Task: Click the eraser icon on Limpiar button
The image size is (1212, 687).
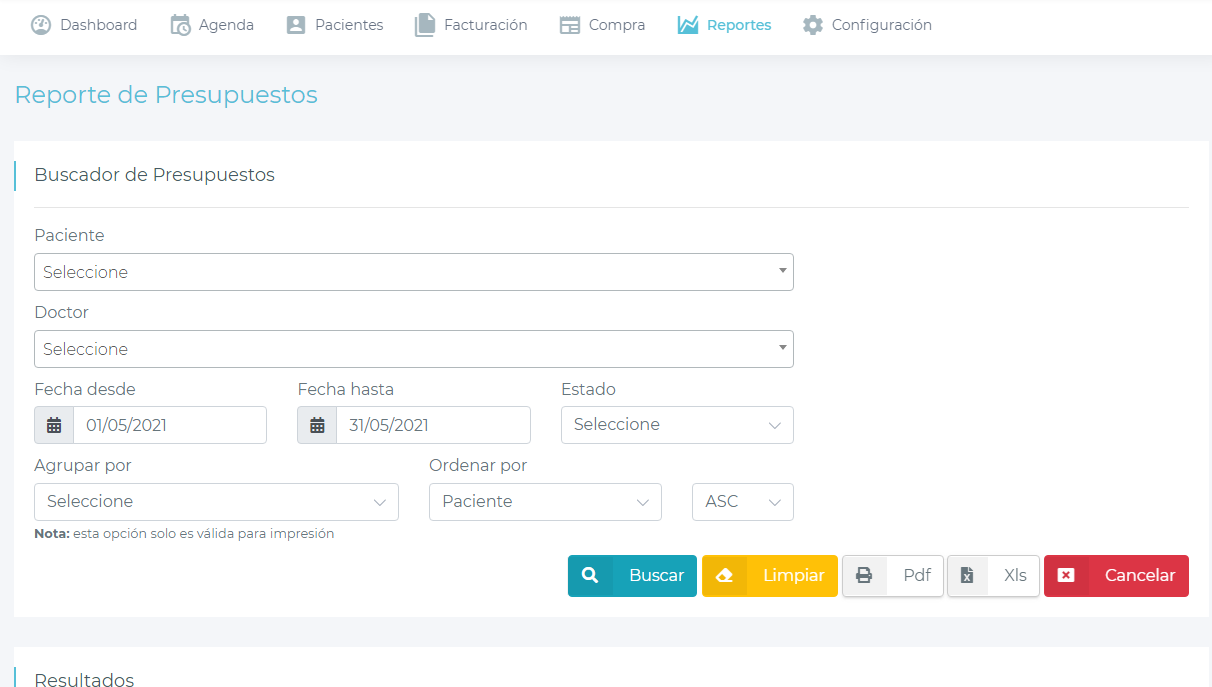Action: pyautogui.click(x=725, y=576)
